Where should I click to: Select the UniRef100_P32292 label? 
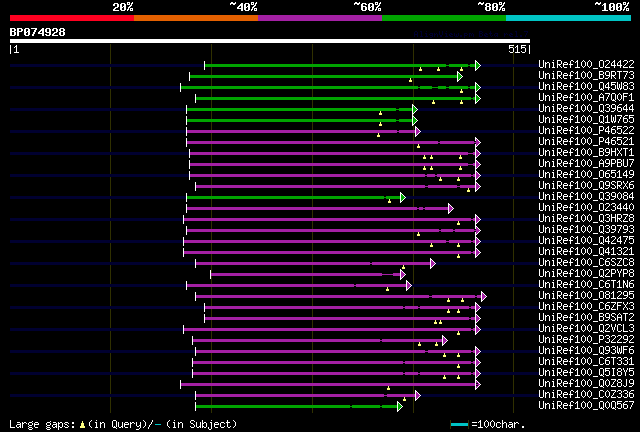(x=586, y=340)
